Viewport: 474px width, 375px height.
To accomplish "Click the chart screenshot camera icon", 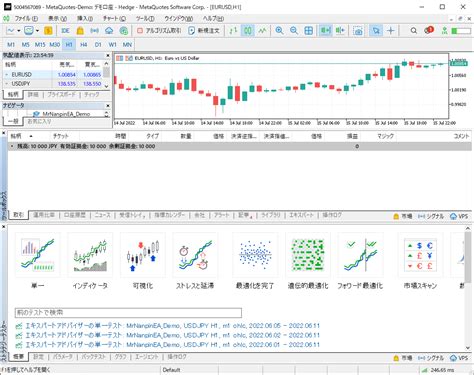I will coord(358,31).
